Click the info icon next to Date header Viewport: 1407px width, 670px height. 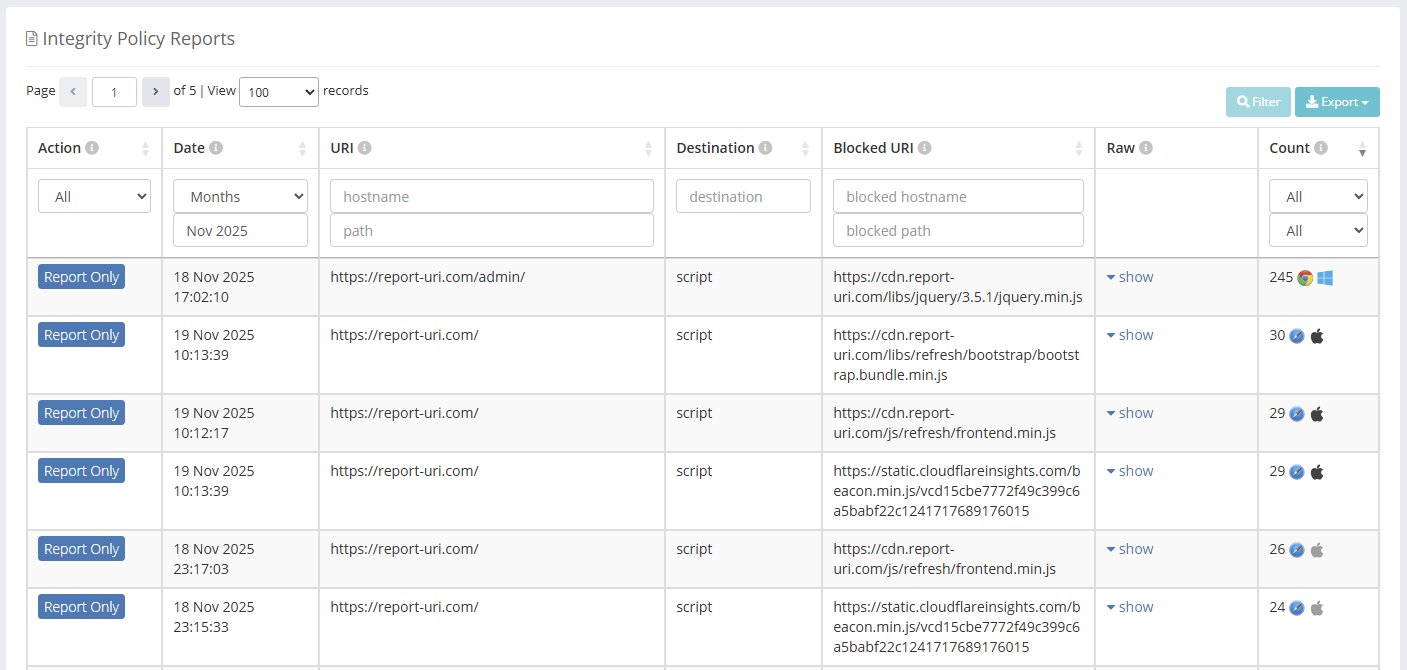pos(216,148)
